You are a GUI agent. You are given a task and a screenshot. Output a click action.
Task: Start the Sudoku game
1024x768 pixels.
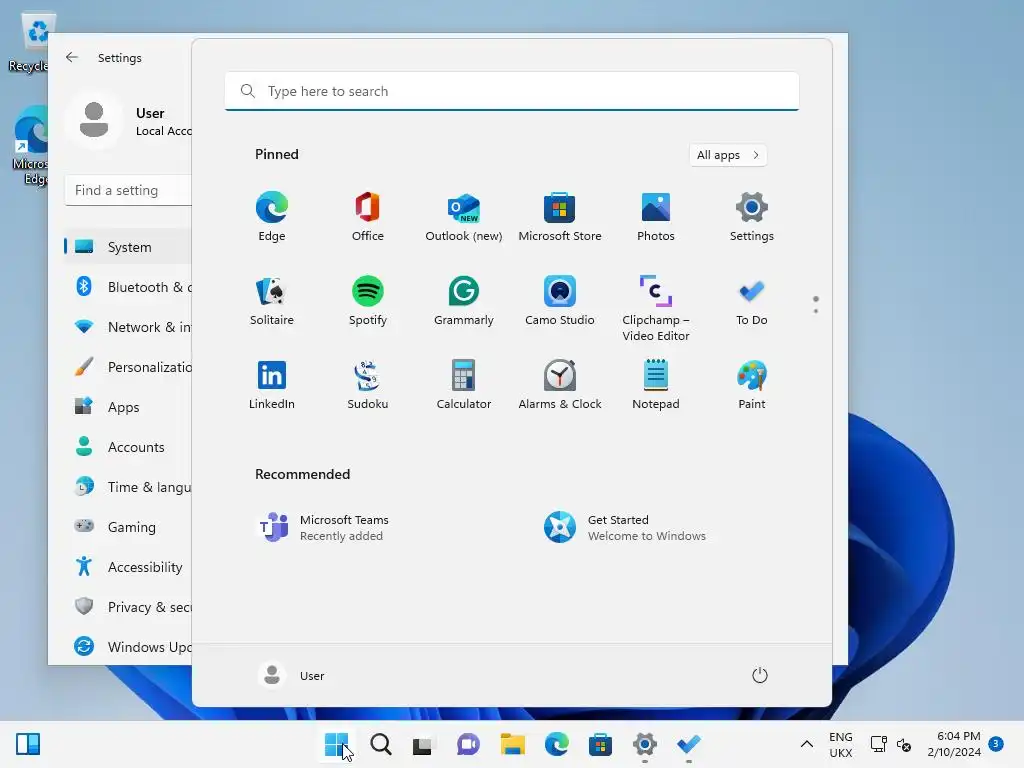tap(368, 385)
